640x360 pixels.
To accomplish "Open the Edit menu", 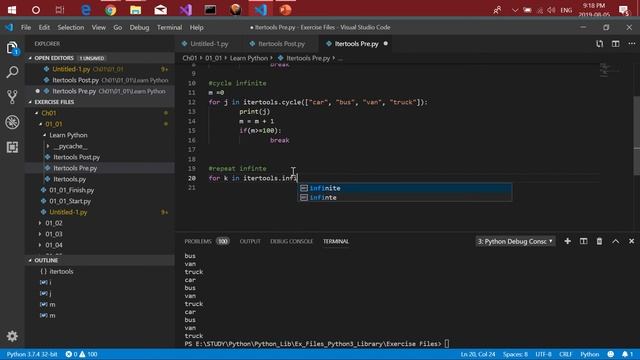I will point(44,27).
